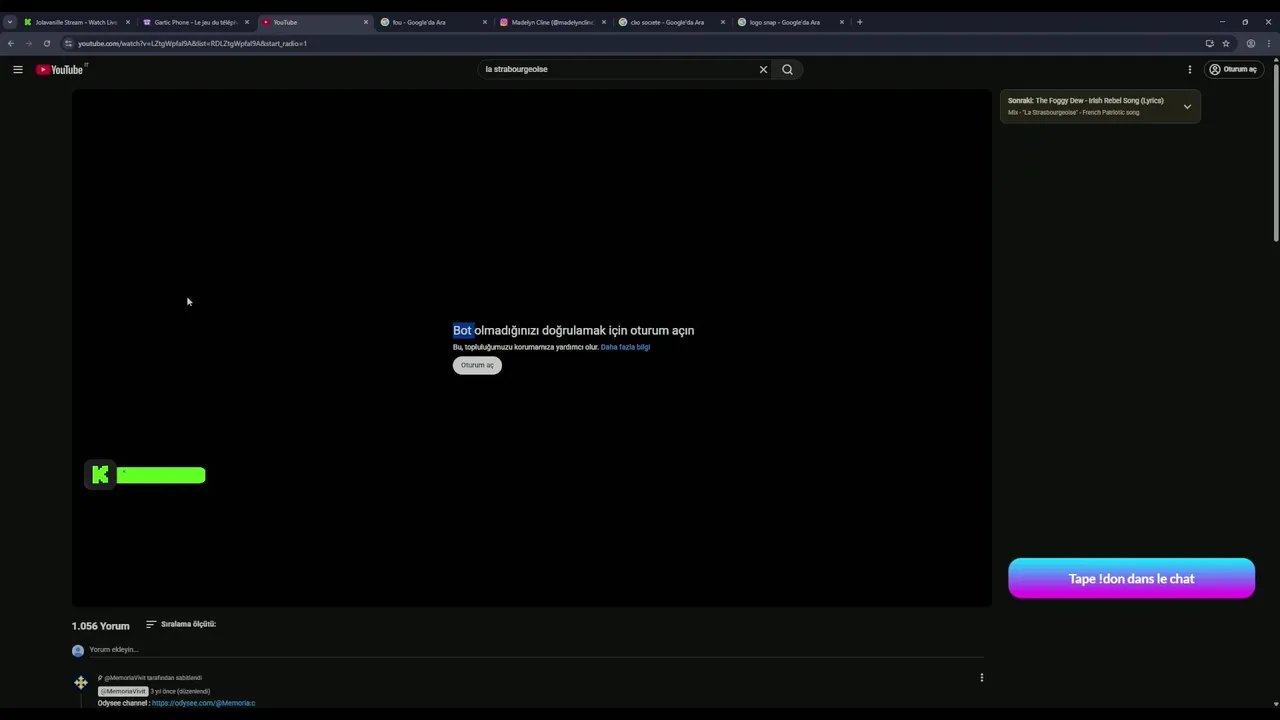Close the active YouTube tab
Screen dimensions: 1280x720
click(x=366, y=22)
